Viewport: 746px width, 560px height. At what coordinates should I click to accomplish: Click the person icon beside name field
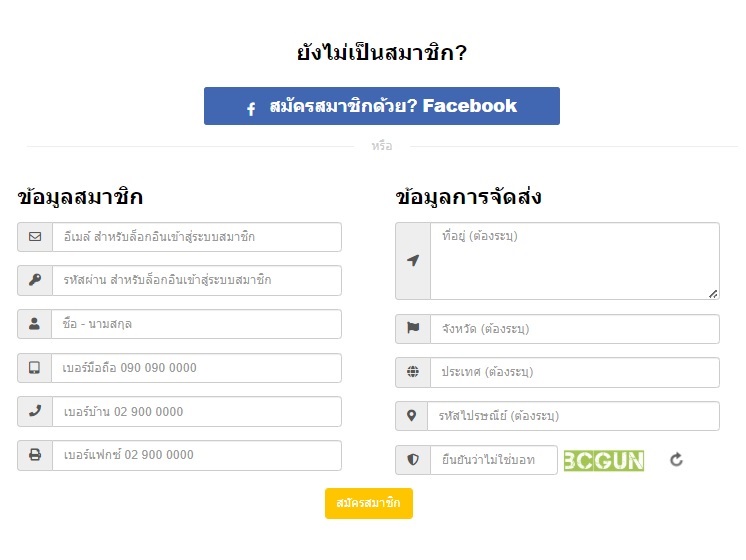(x=35, y=324)
